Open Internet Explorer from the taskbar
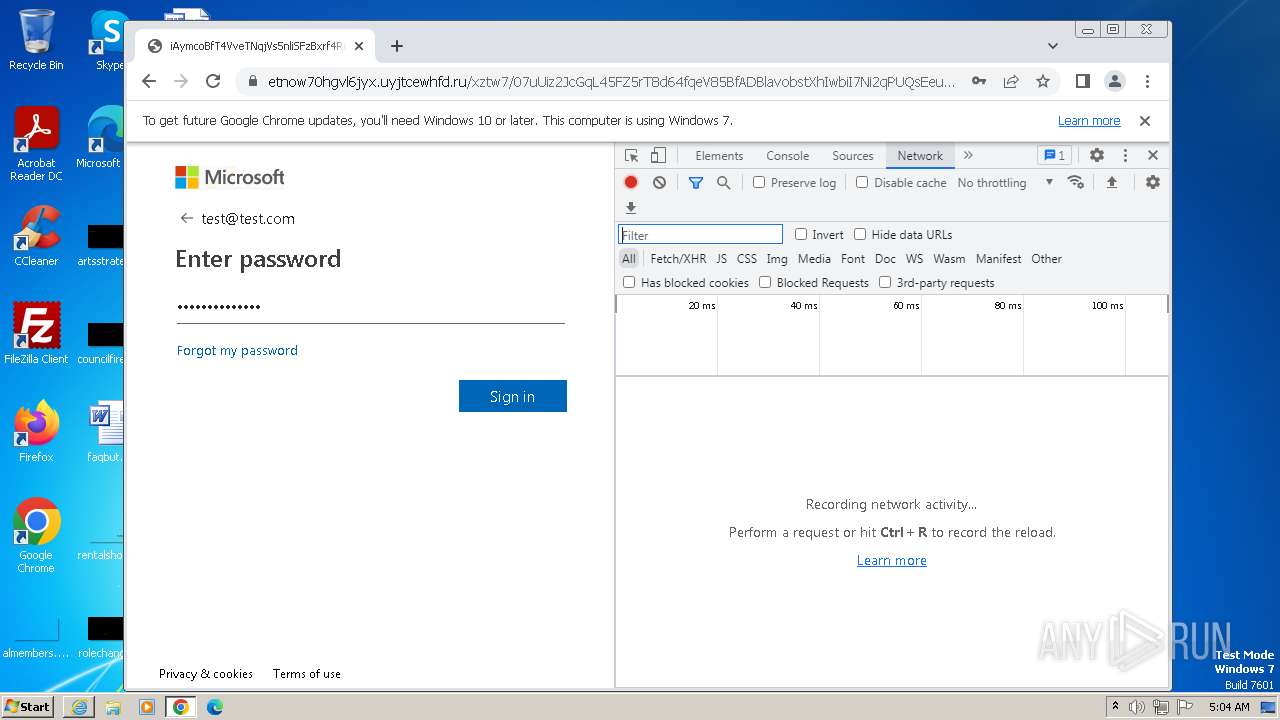Image resolution: width=1280 pixels, height=720 pixels. (x=79, y=707)
